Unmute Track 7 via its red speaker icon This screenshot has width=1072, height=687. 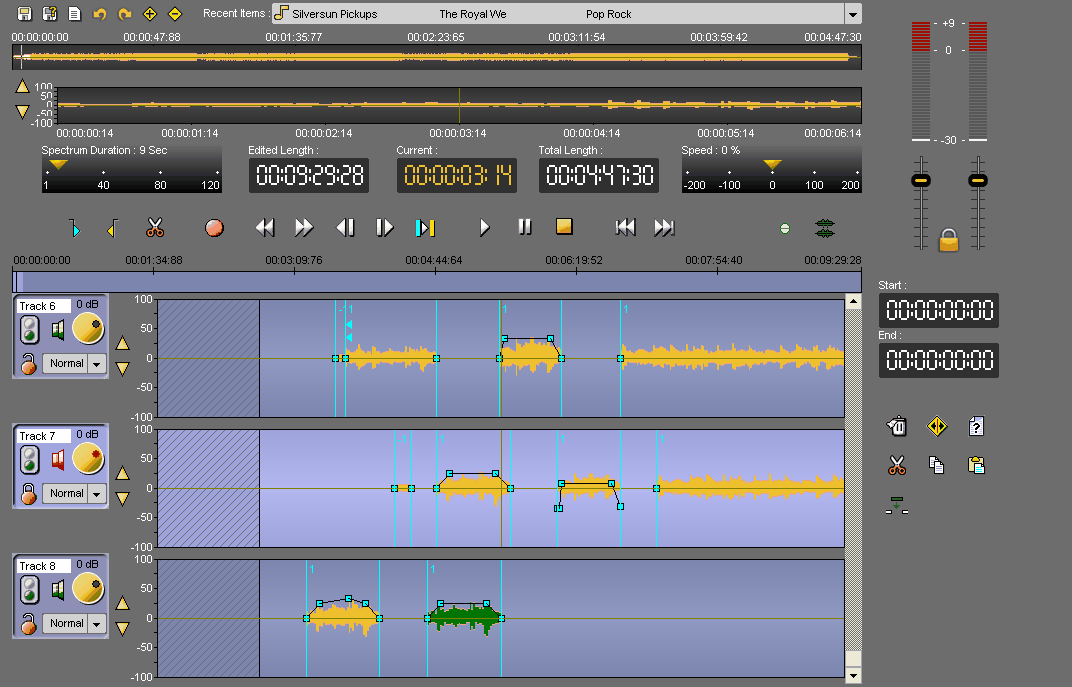point(58,459)
